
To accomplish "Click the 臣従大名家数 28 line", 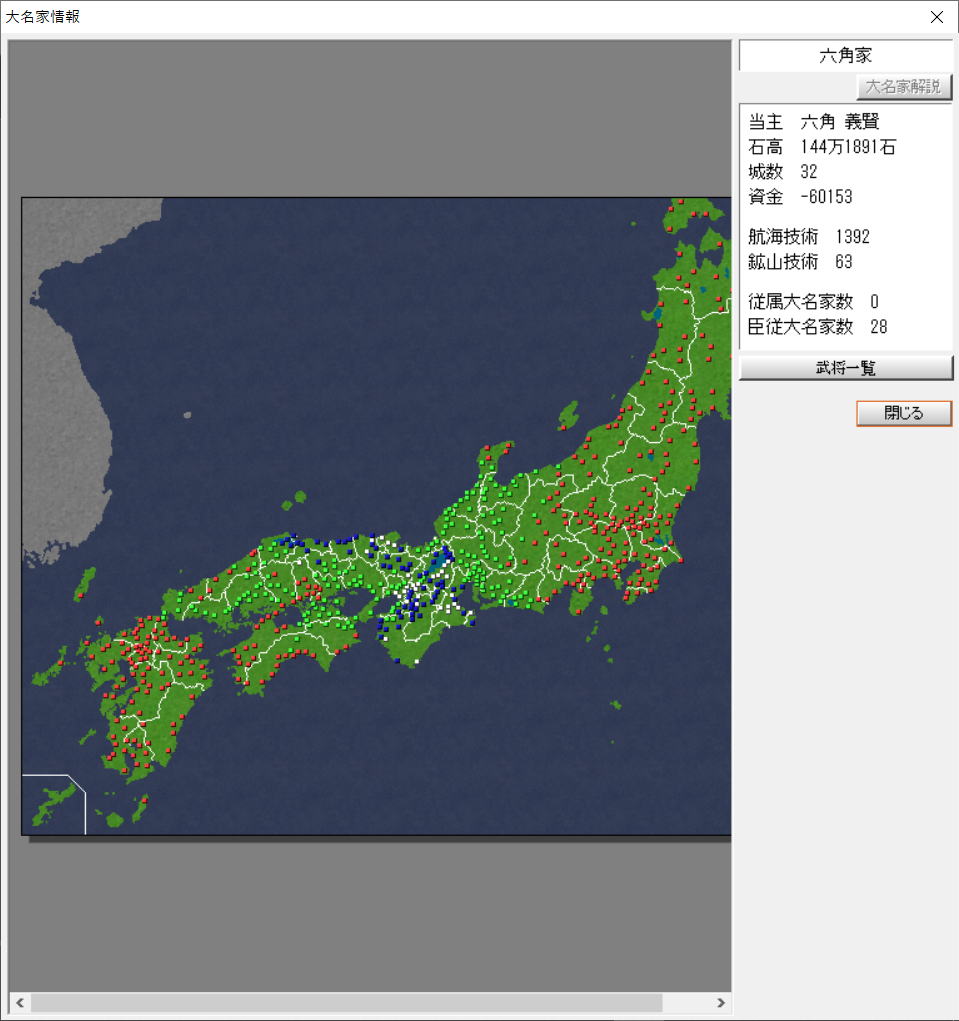I will [x=817, y=327].
